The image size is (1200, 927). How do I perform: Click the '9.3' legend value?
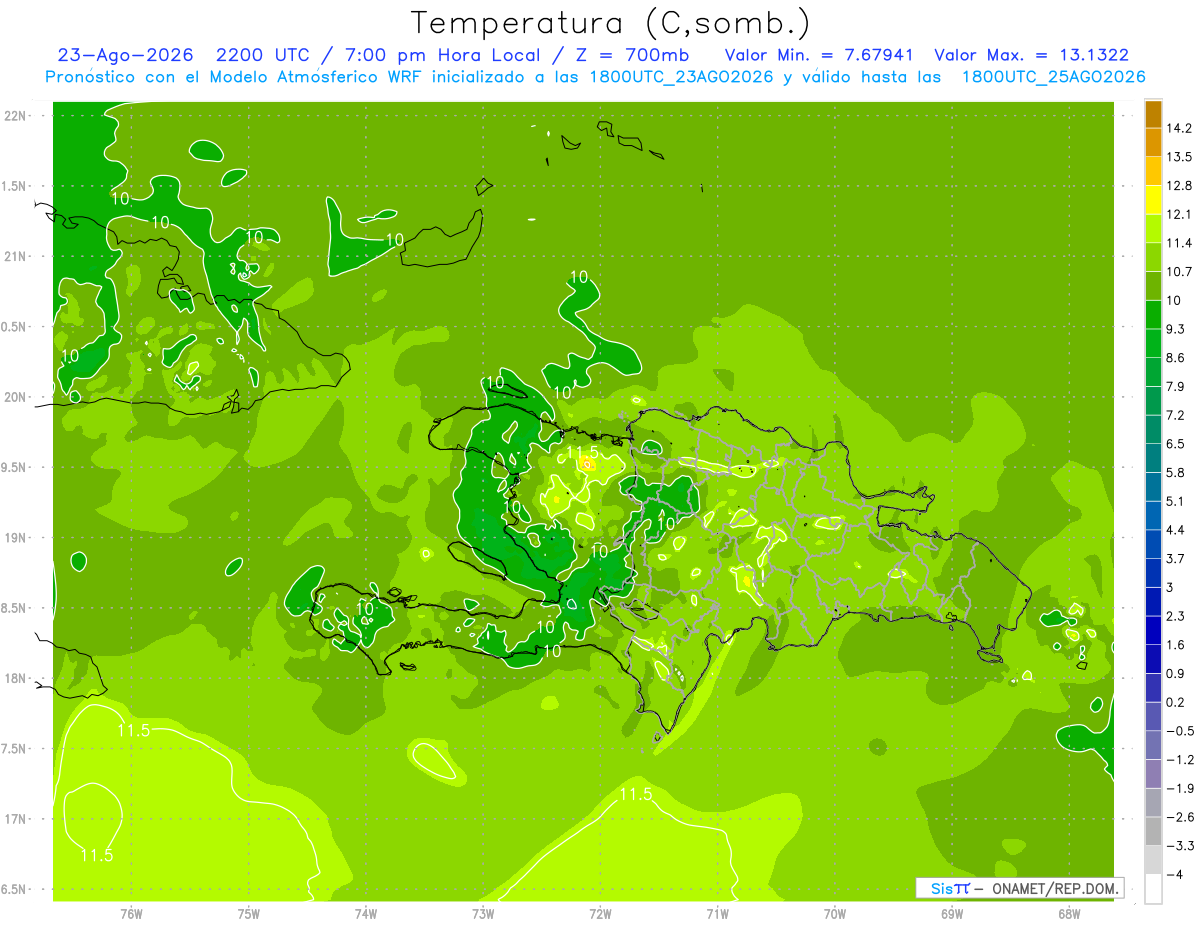click(x=1177, y=329)
